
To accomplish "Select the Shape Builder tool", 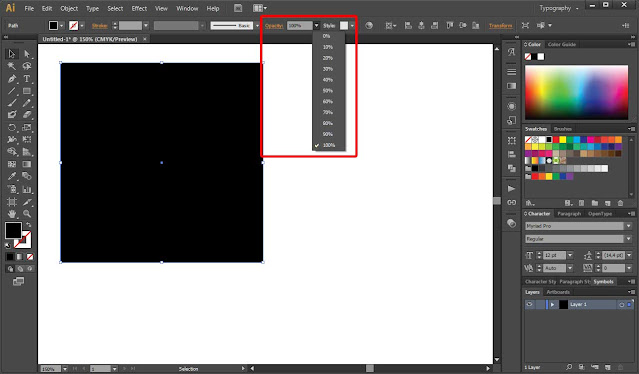I will pyautogui.click(x=11, y=152).
